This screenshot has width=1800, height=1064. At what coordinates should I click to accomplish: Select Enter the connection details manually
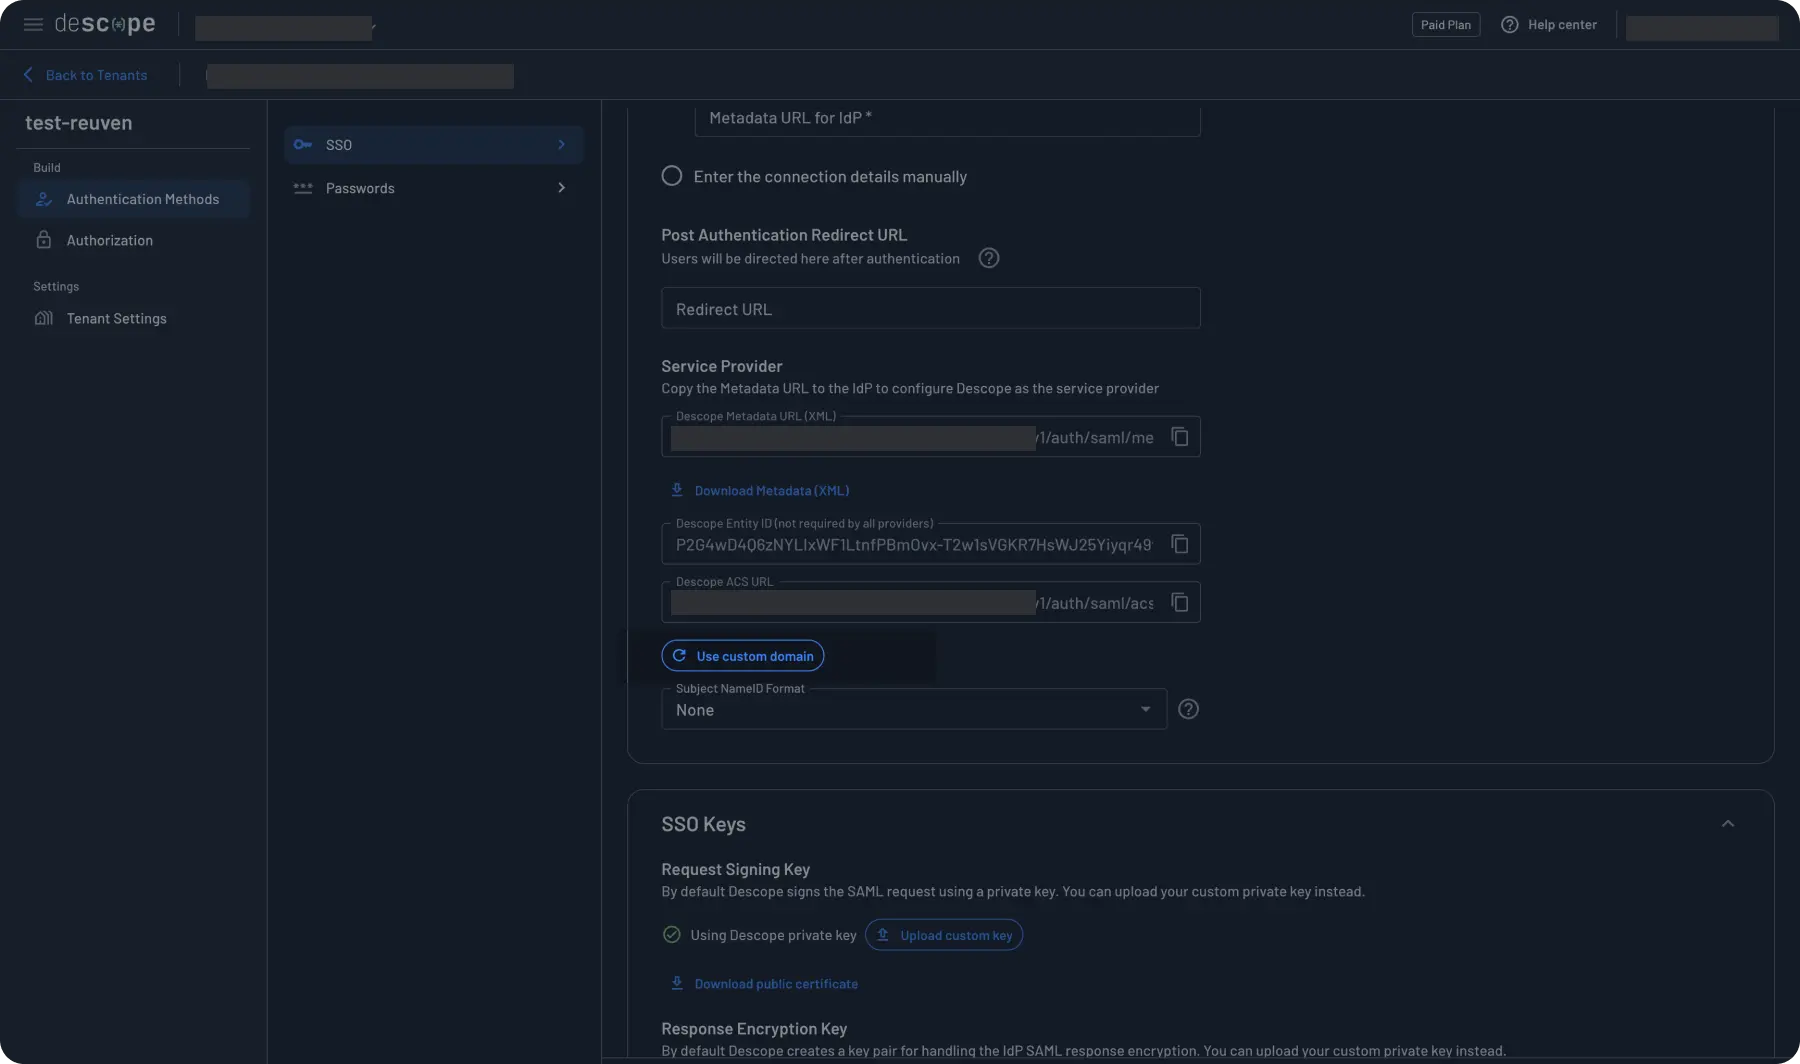671,175
